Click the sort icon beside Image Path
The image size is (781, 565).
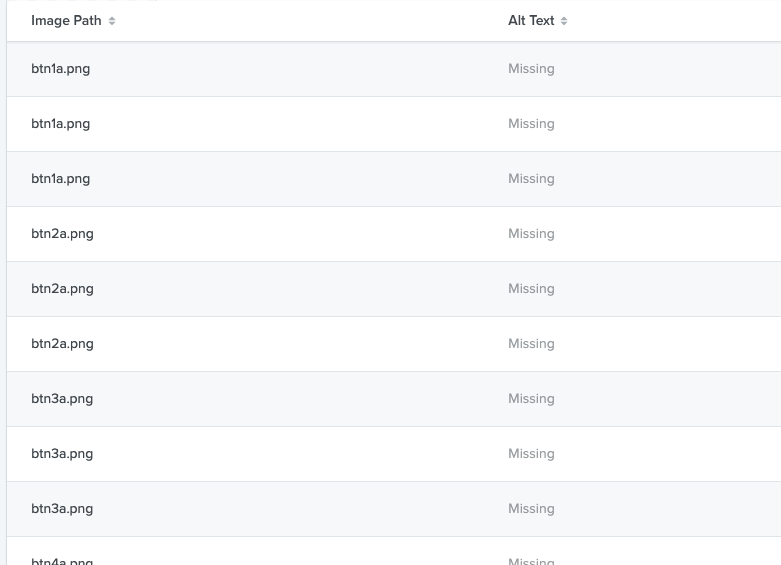[x=112, y=21]
